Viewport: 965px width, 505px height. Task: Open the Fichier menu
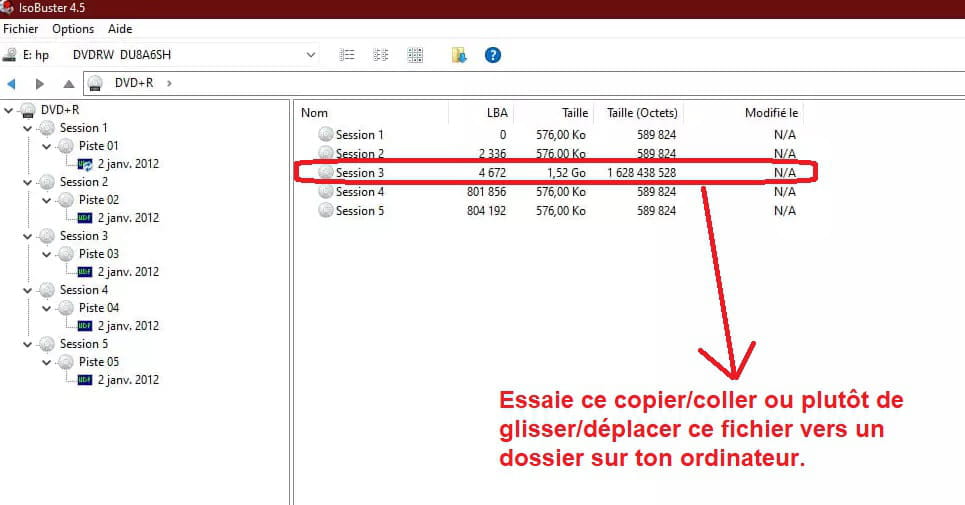point(20,29)
